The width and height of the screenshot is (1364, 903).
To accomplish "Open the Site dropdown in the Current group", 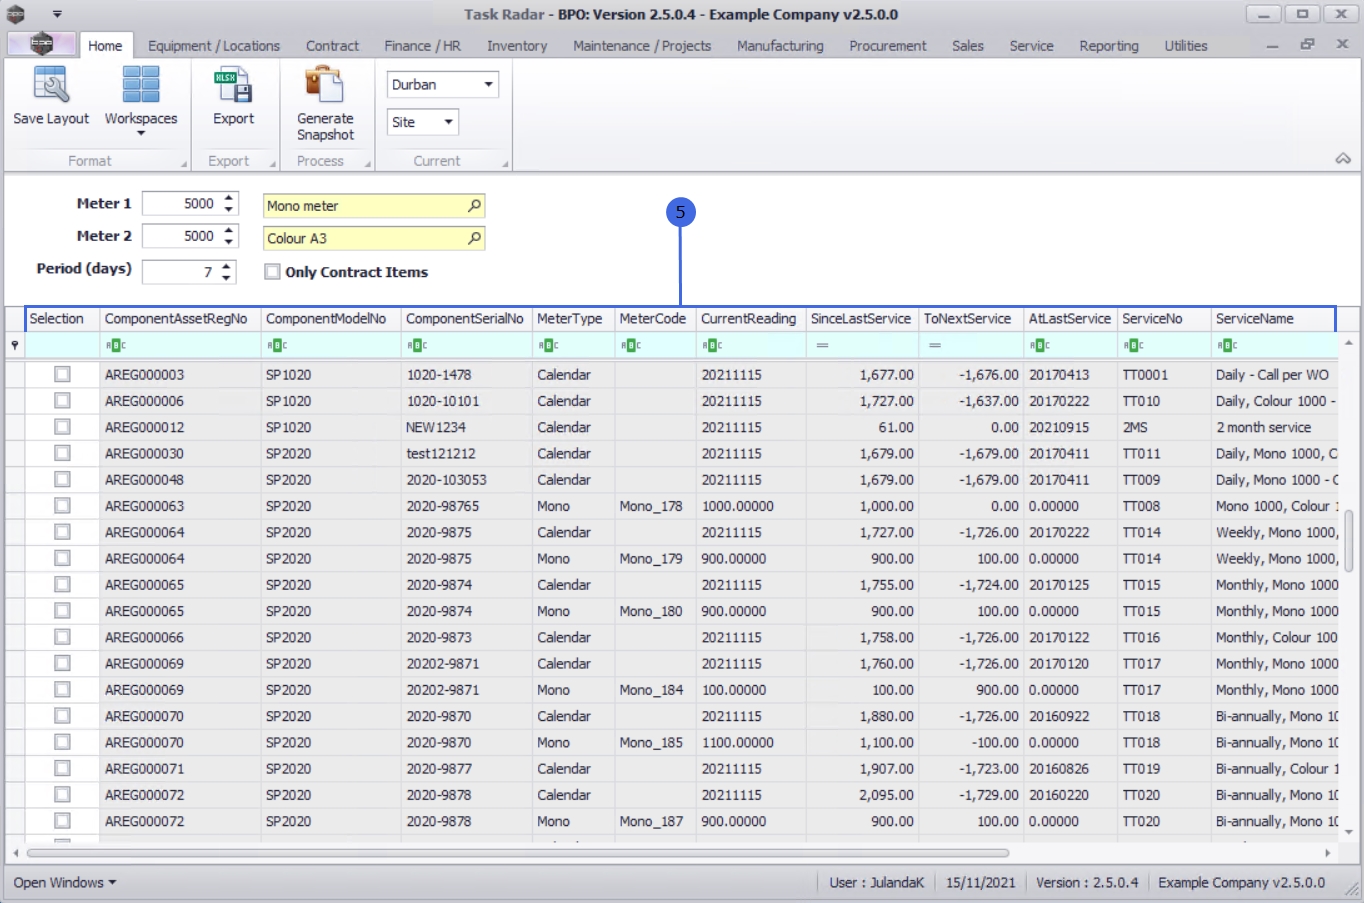I will tap(448, 122).
